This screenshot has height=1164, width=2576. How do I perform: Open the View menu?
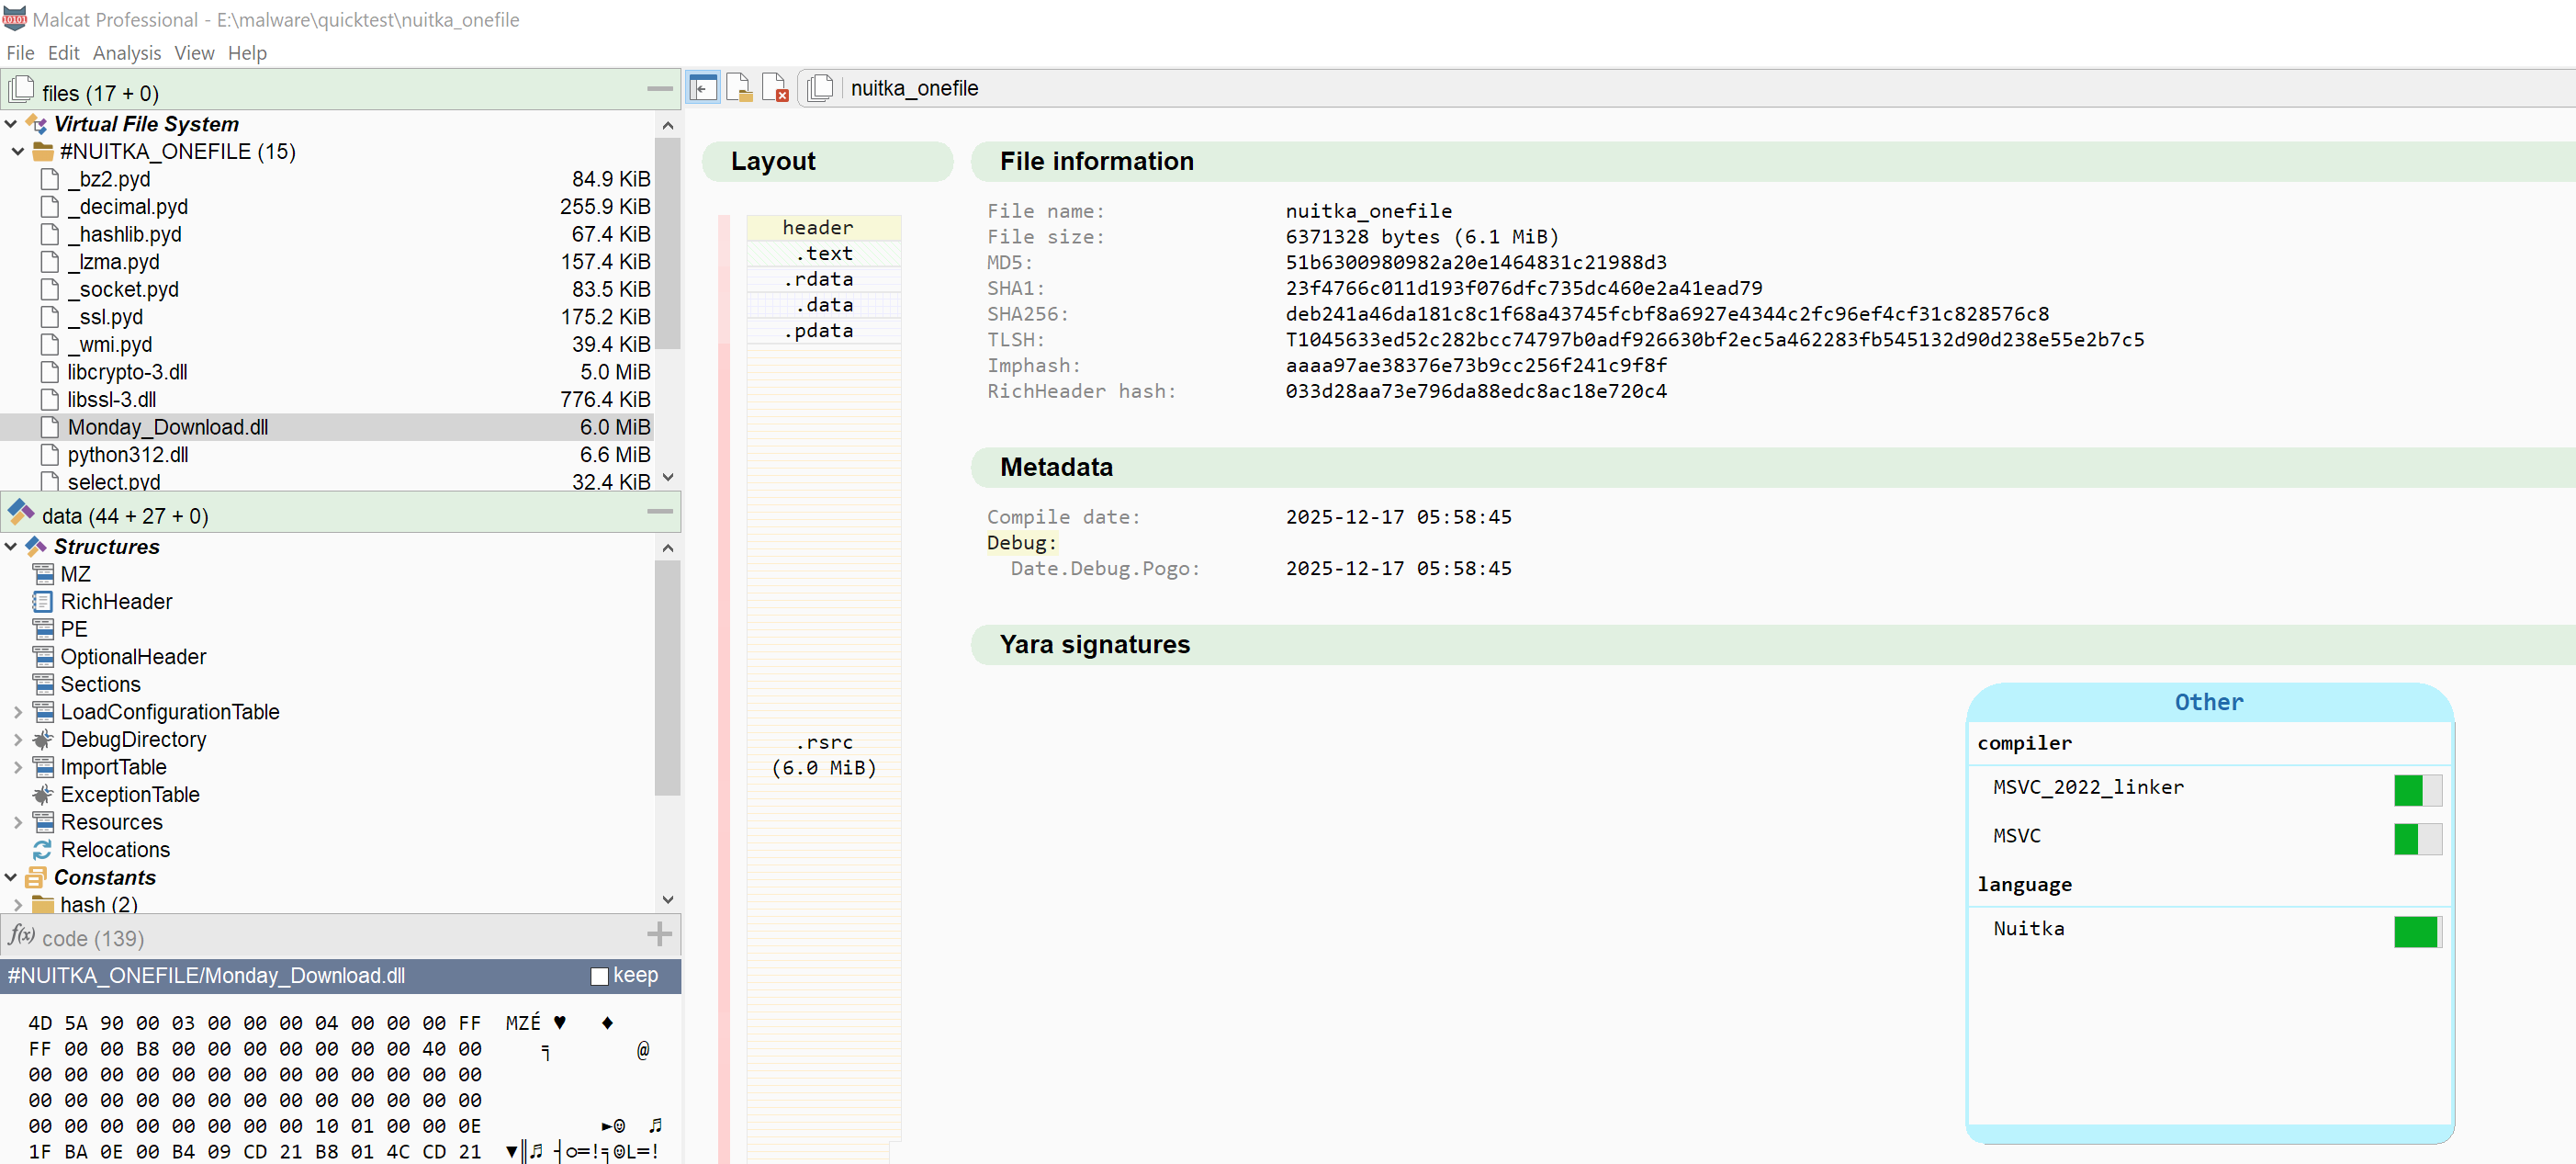194,53
